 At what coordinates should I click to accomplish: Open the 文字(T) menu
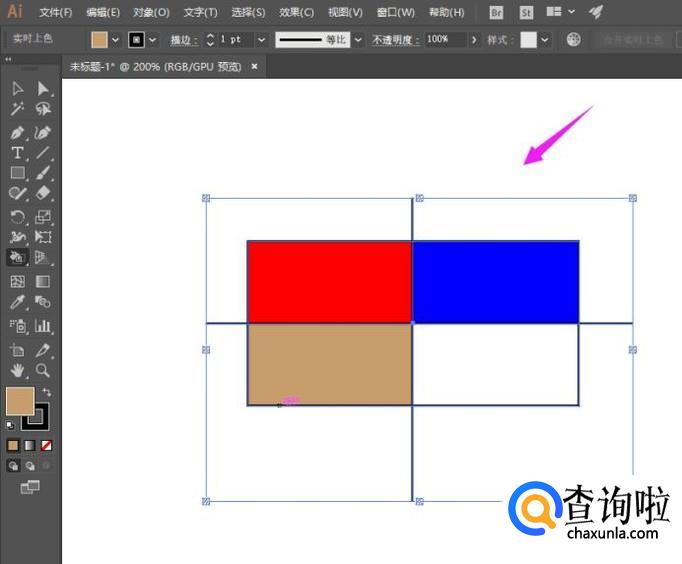point(200,12)
